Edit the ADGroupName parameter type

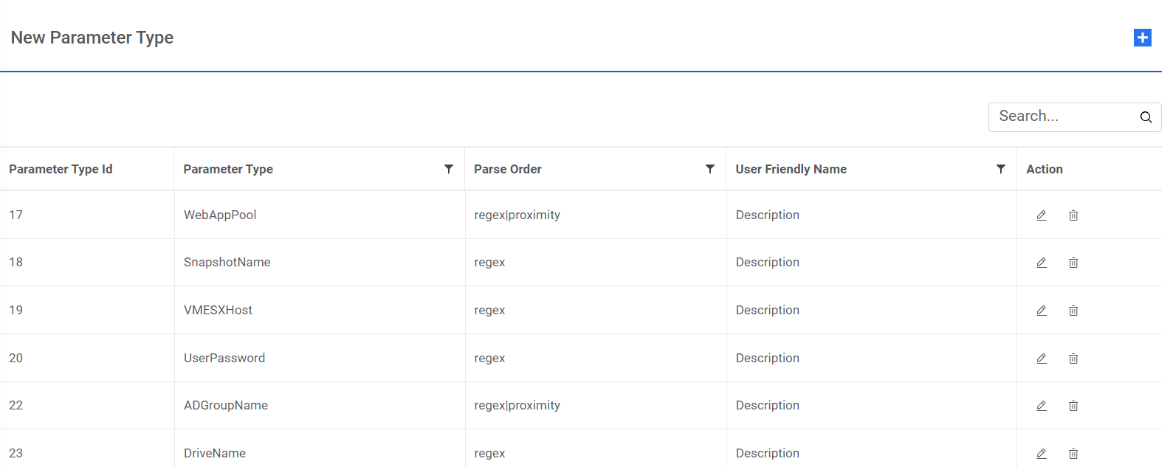click(x=1041, y=406)
